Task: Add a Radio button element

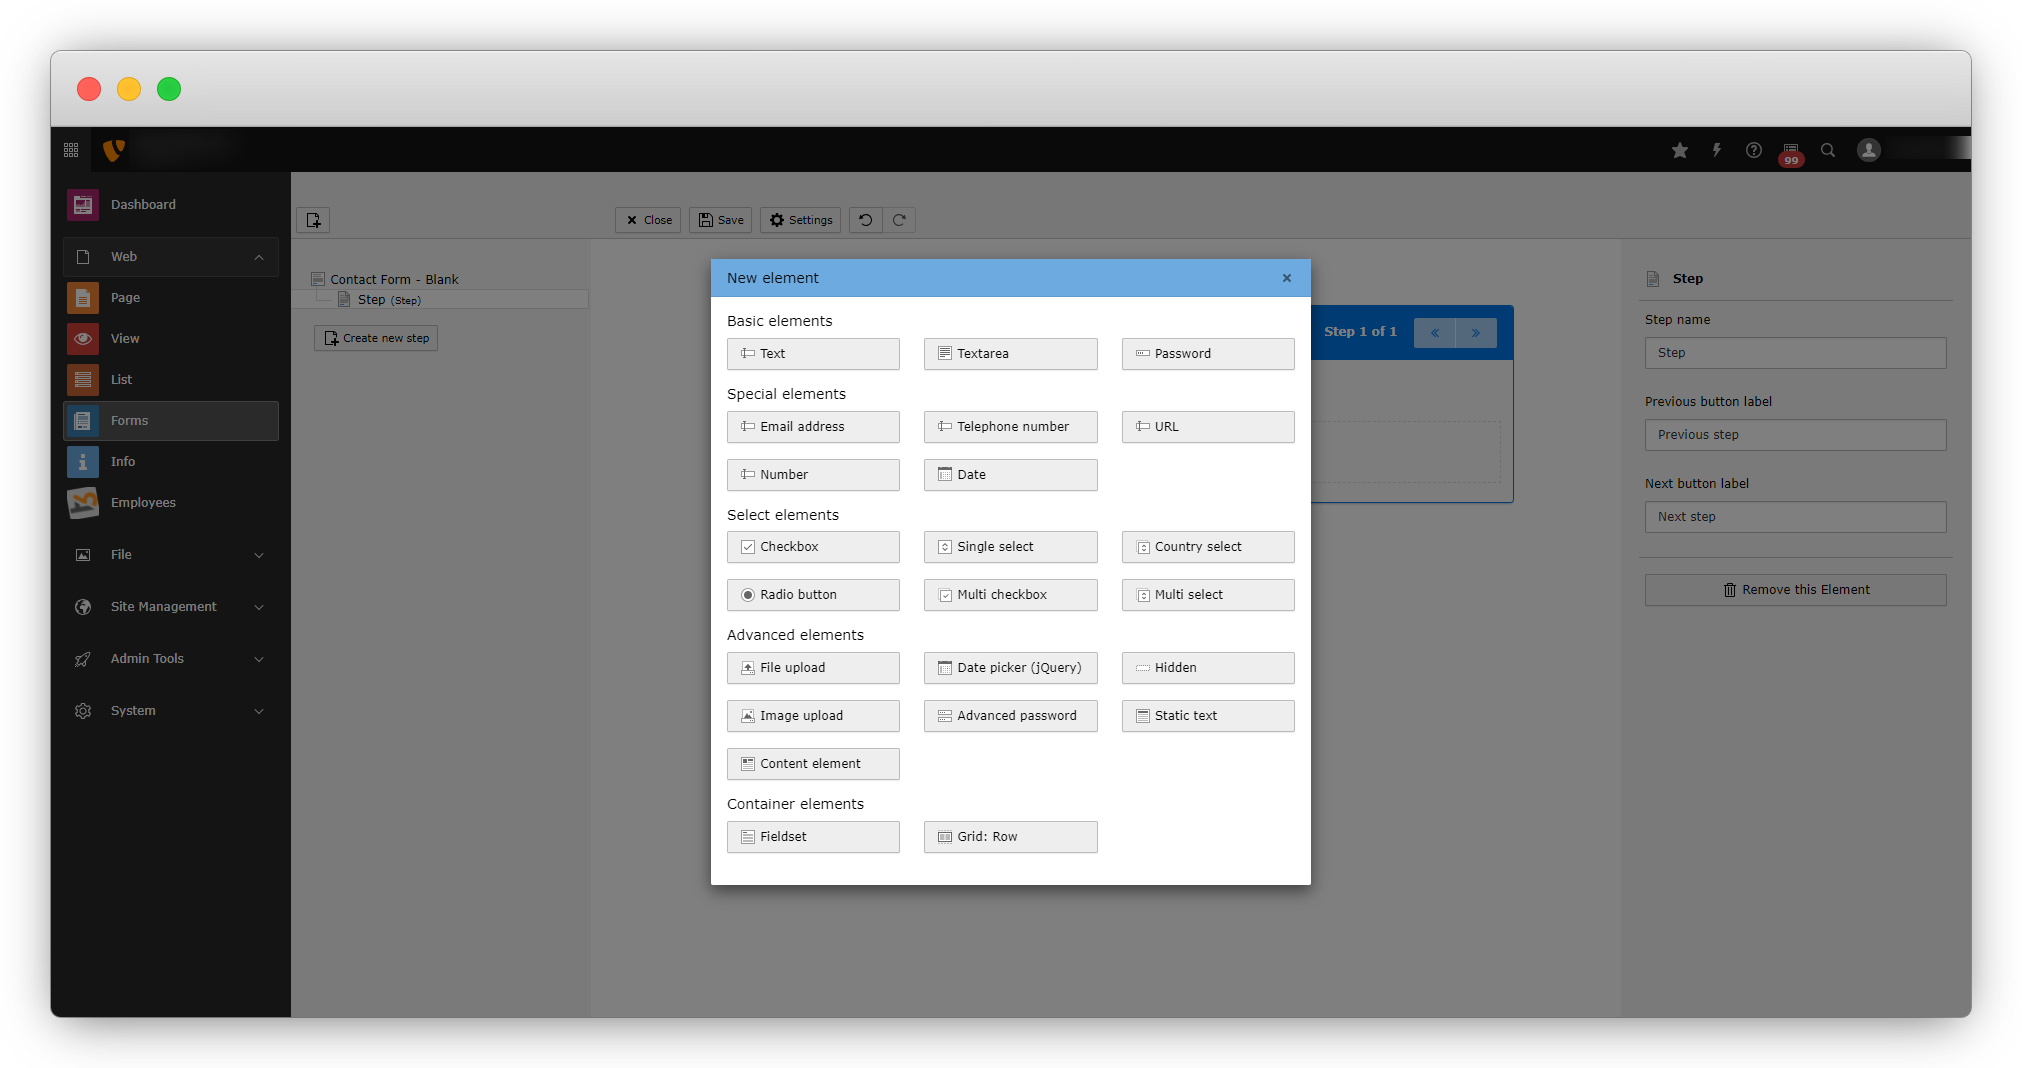Action: pyautogui.click(x=813, y=595)
